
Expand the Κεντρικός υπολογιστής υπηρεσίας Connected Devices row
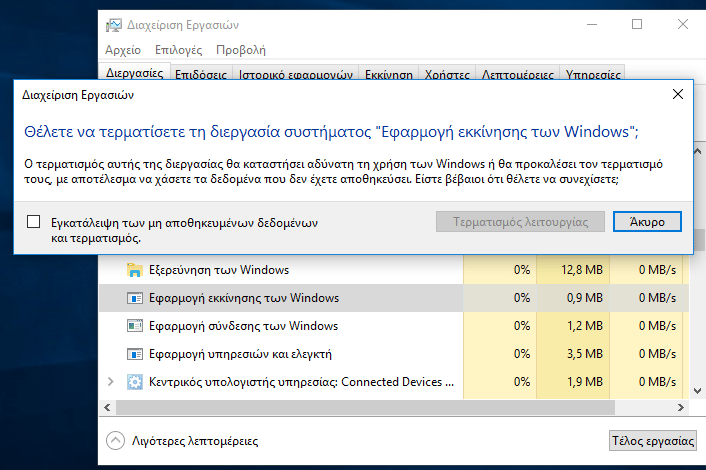pos(111,382)
